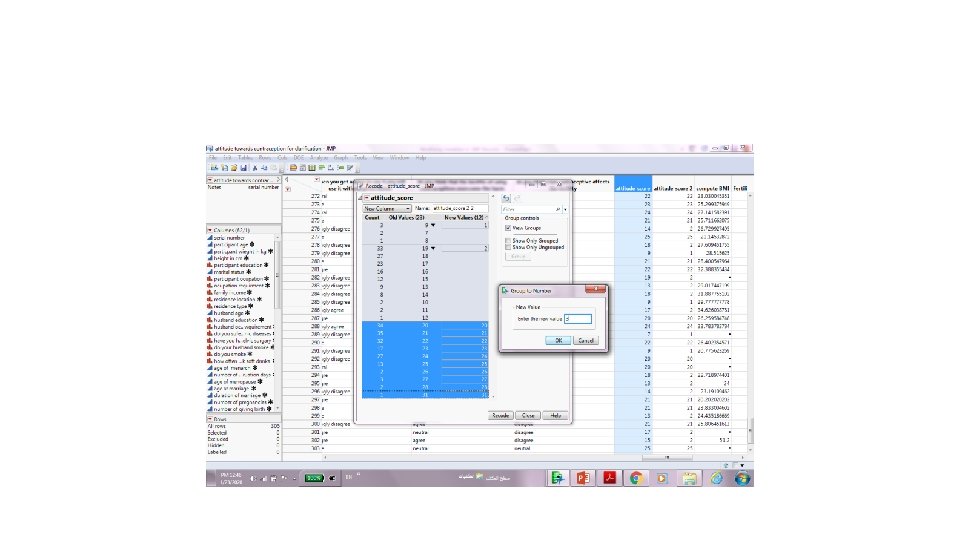Enable Show Only Grouped checkbox
Image resolution: width=960 pixels, height=540 pixels.
(x=508, y=241)
